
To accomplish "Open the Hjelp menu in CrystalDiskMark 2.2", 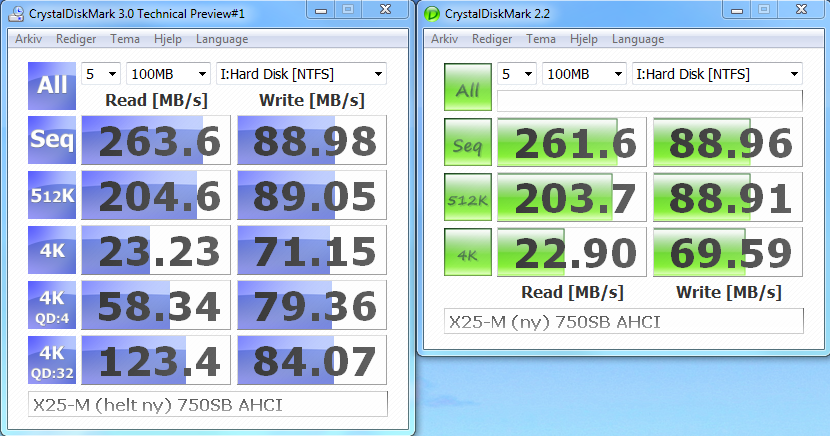I will 584,39.
